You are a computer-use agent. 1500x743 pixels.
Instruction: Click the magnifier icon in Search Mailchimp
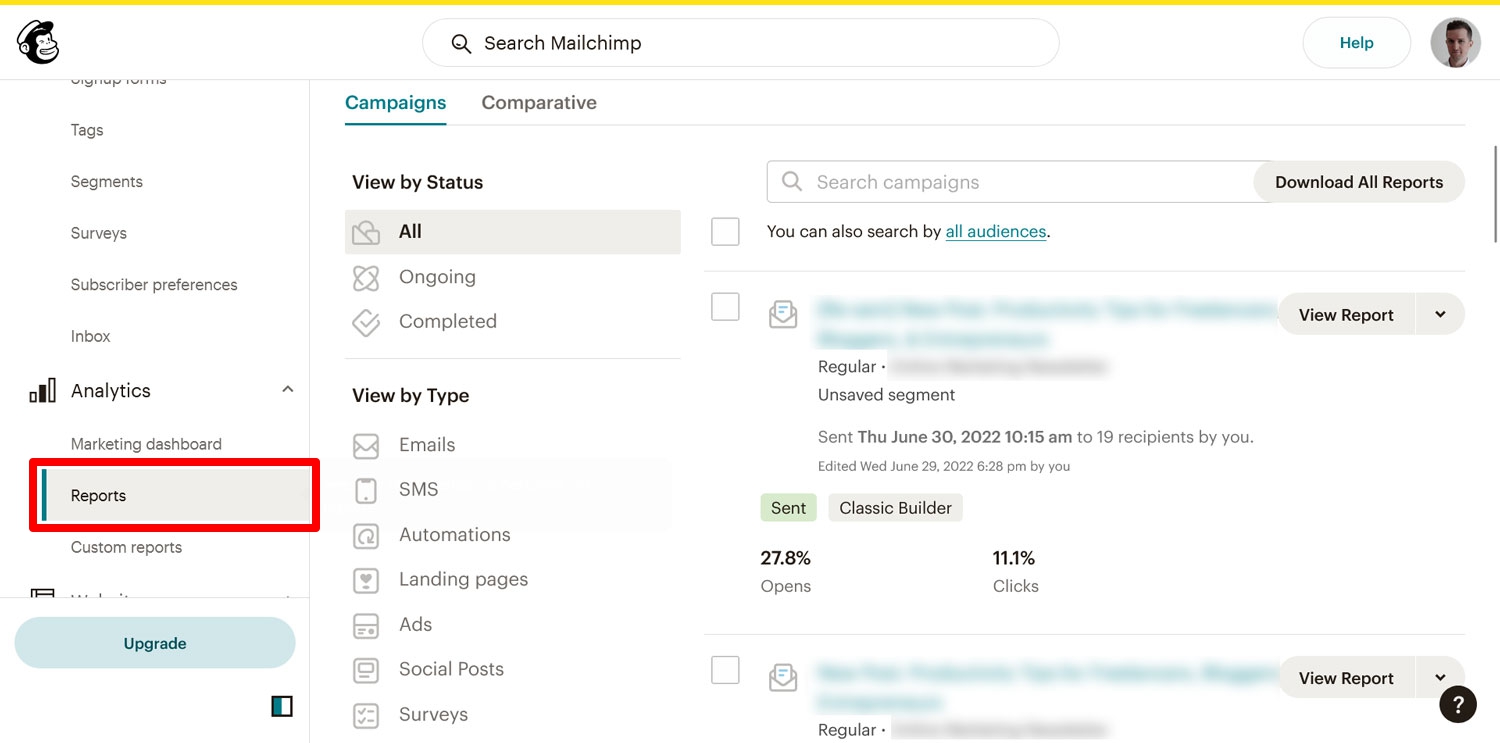pyautogui.click(x=461, y=43)
